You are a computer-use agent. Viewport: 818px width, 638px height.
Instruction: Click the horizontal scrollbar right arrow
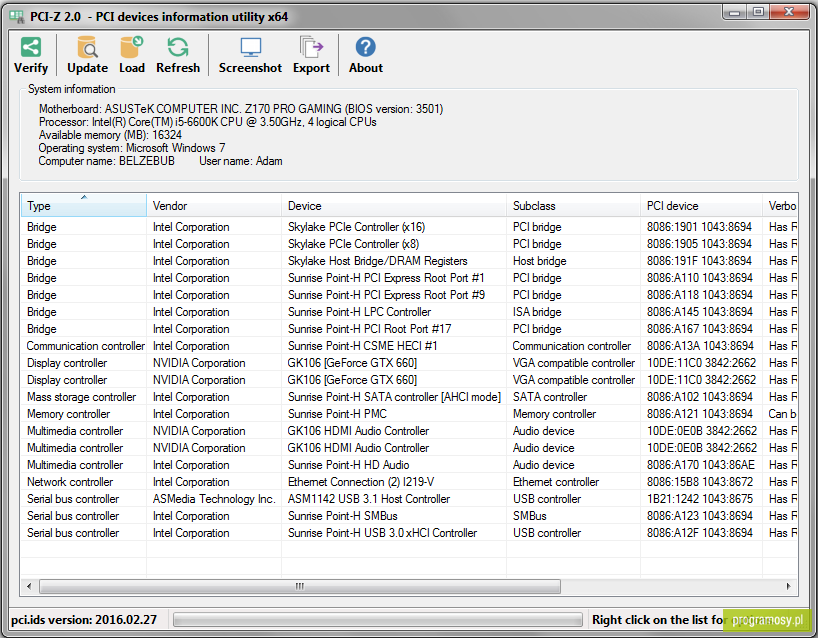[x=789, y=586]
